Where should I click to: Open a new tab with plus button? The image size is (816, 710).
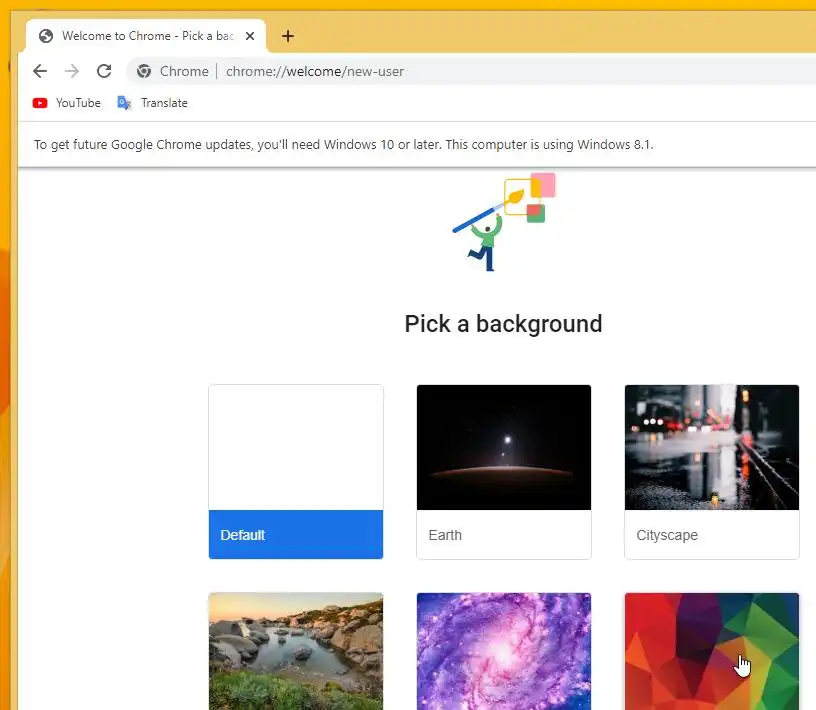(288, 36)
